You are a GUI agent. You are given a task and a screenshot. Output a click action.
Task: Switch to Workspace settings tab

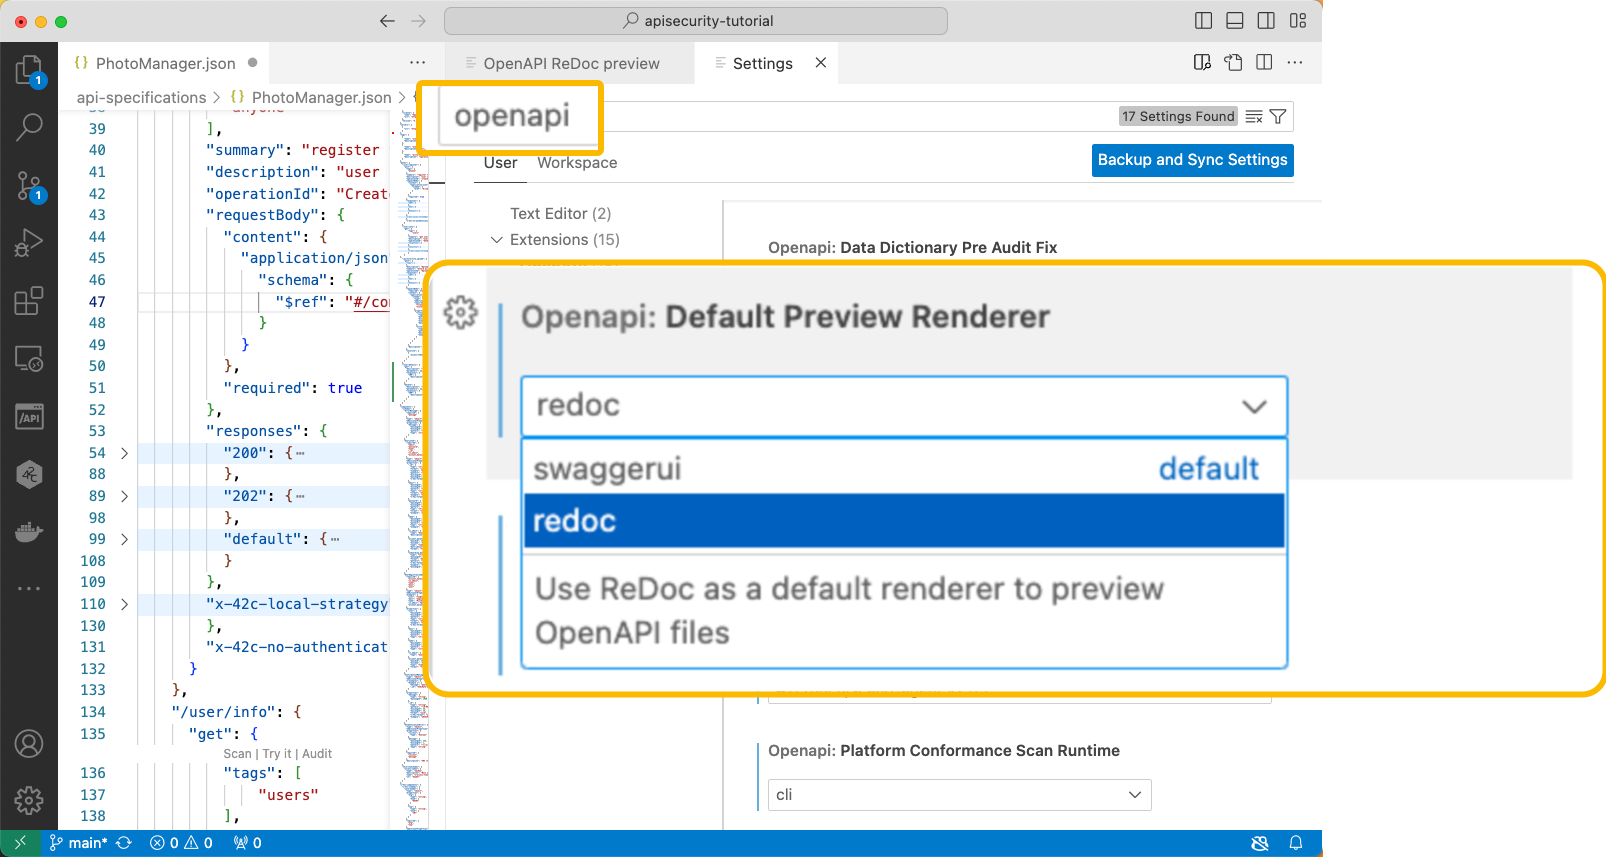tap(577, 163)
